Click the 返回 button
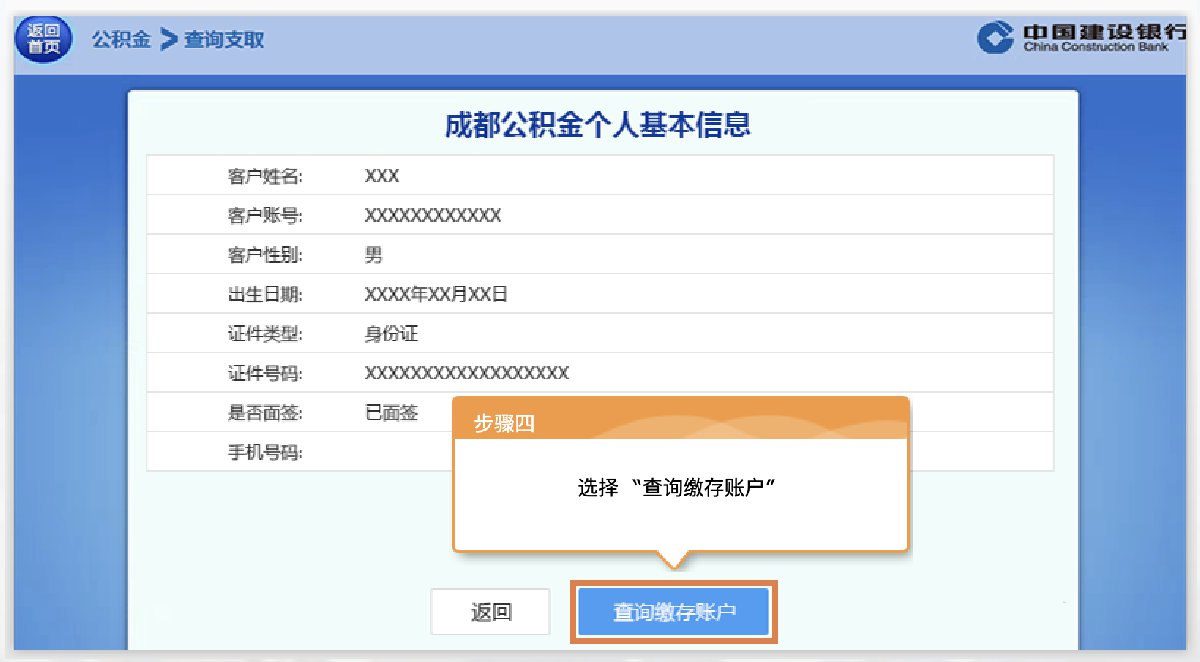The image size is (1200, 662). click(490, 611)
